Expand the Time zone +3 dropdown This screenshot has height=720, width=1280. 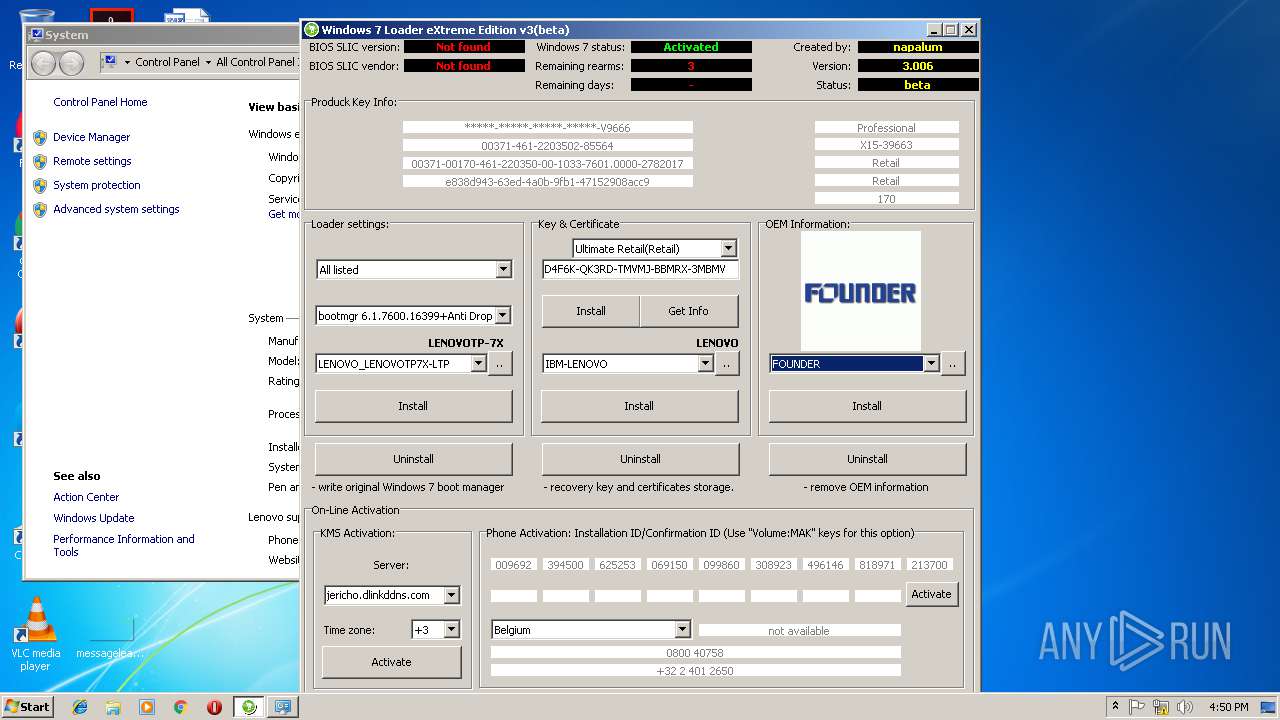click(451, 629)
